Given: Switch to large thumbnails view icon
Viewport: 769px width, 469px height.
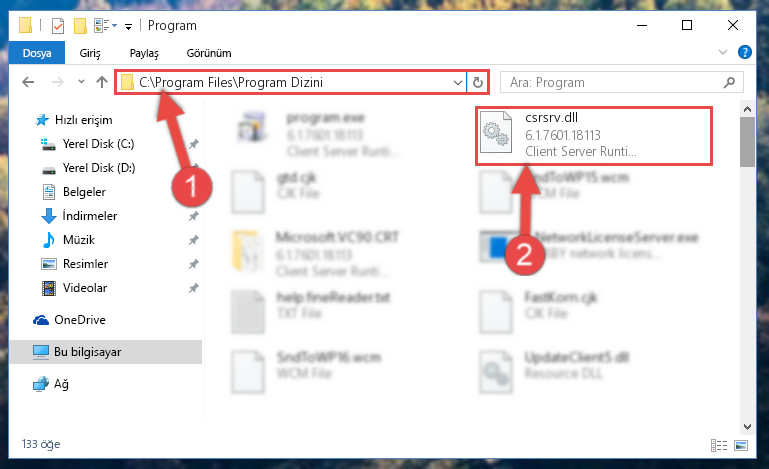Looking at the screenshot, I should pyautogui.click(x=741, y=445).
